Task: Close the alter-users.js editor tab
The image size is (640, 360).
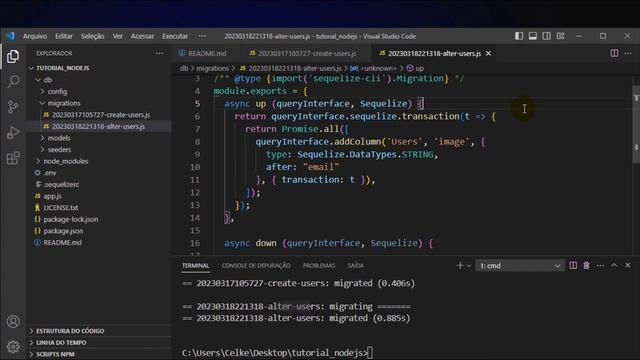Action: click(x=488, y=53)
